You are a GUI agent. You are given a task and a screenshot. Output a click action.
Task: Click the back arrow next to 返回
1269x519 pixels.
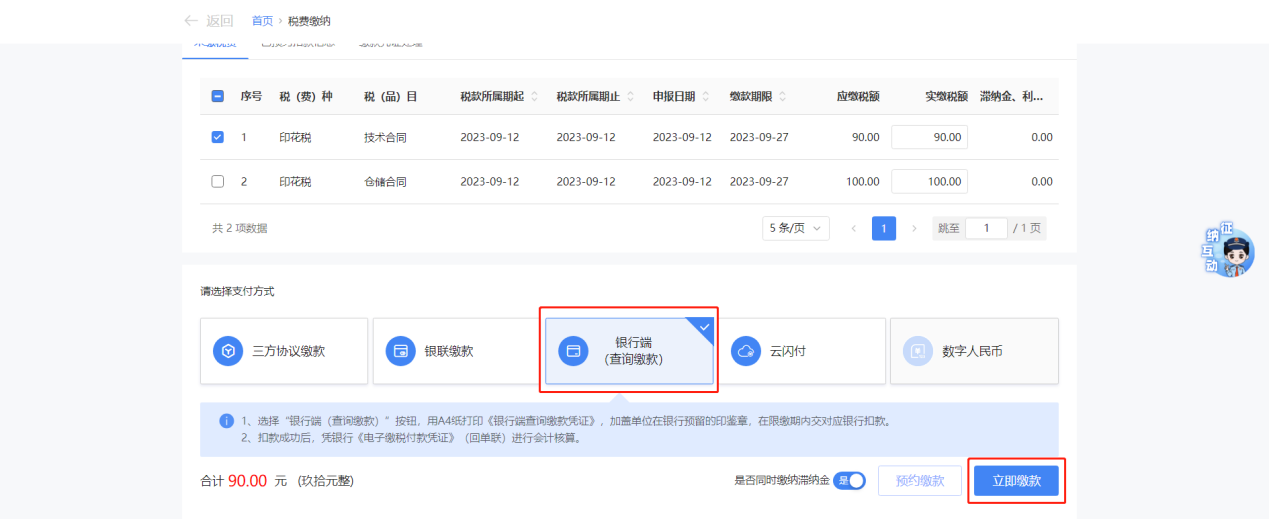(191, 21)
